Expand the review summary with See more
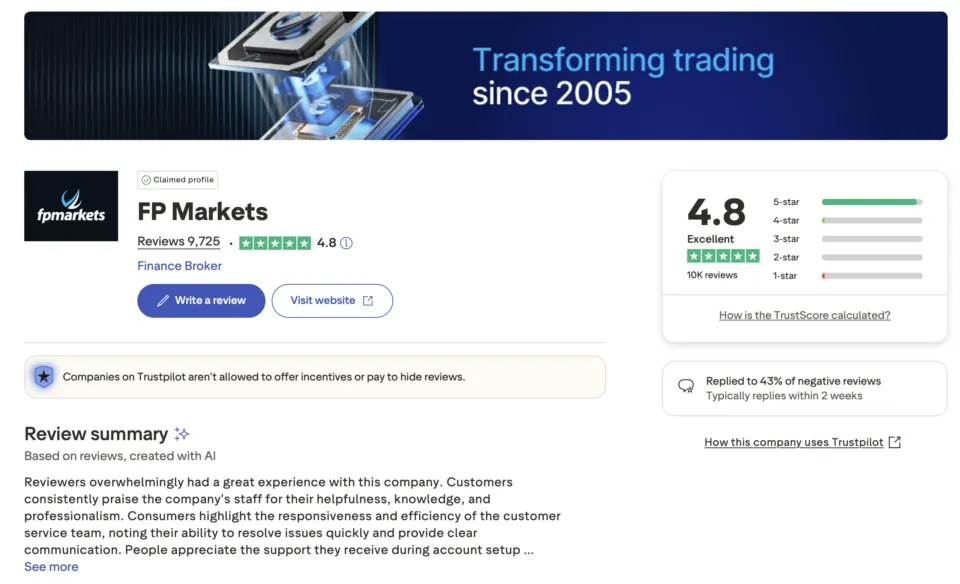This screenshot has width=960, height=584. (50, 566)
